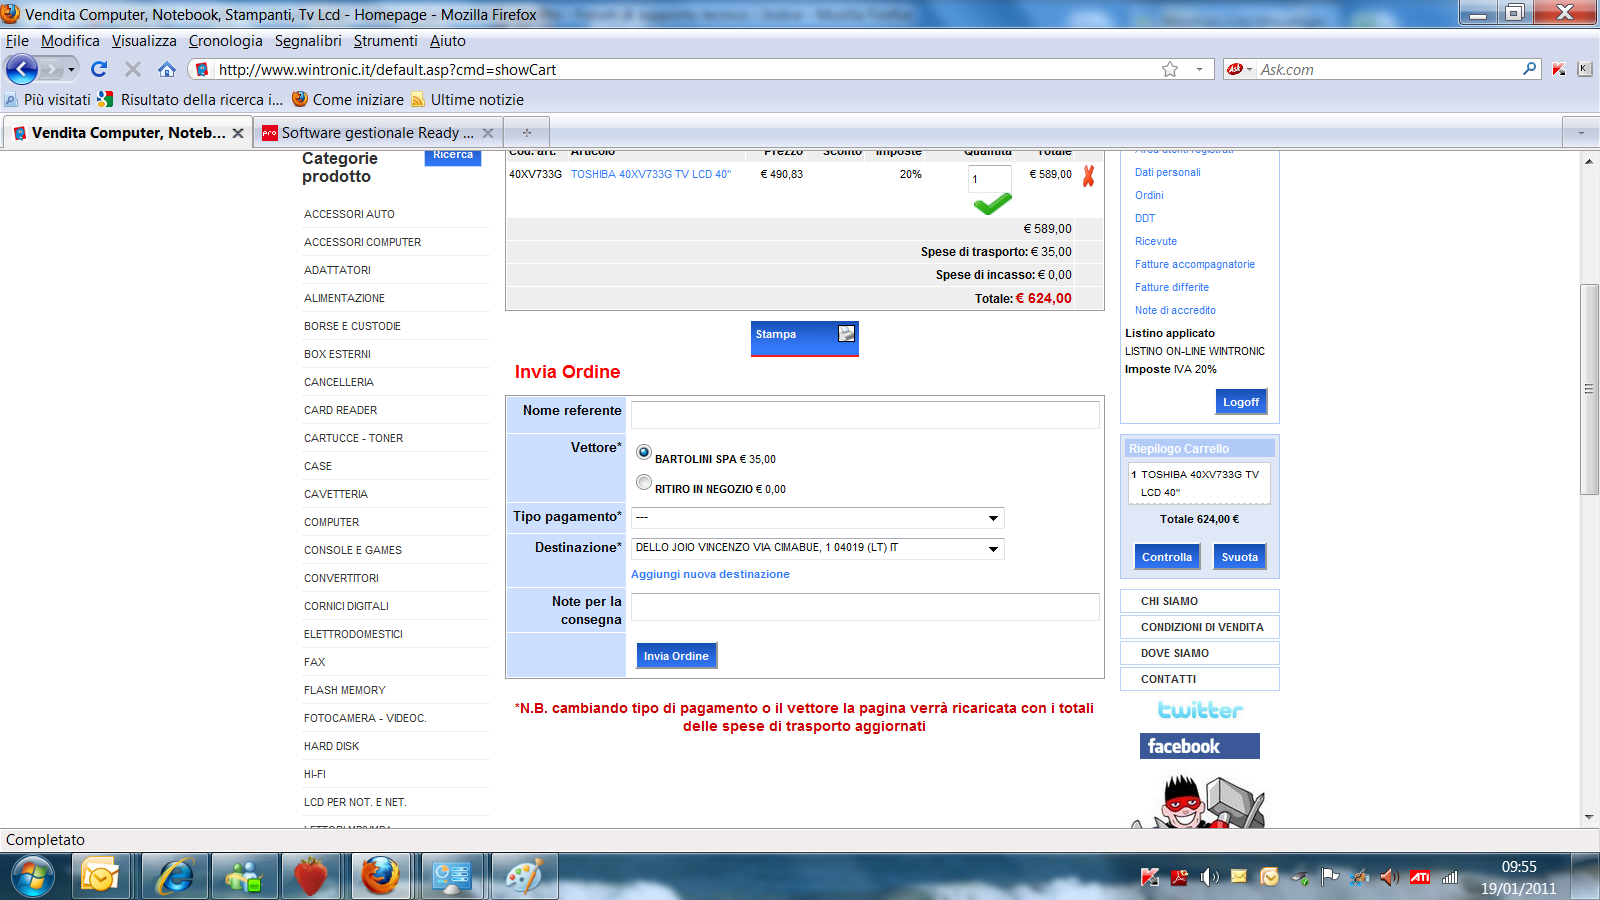This screenshot has width=1600, height=900.
Task: Open the search engine selector dropdown
Action: pyautogui.click(x=1241, y=69)
